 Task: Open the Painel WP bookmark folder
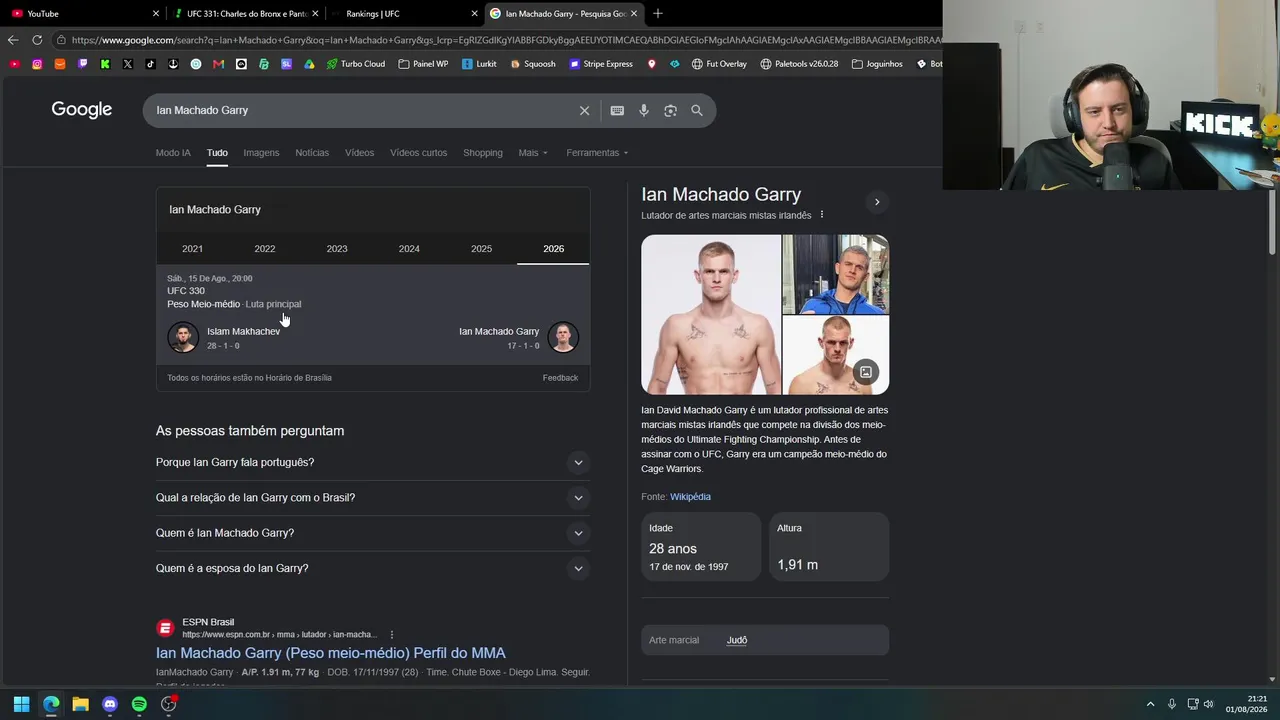(423, 64)
